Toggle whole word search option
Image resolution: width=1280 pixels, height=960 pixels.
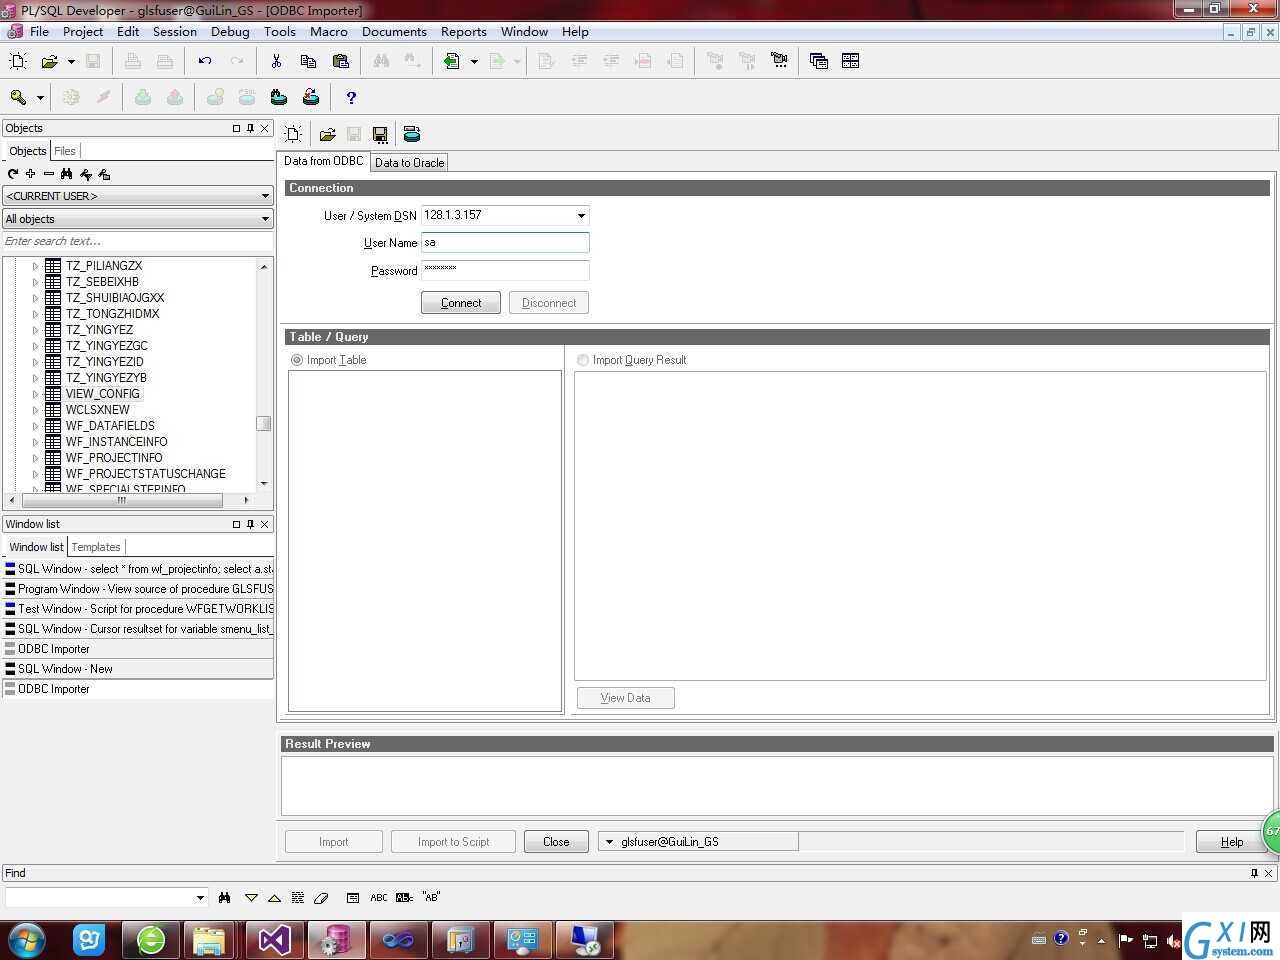404,898
